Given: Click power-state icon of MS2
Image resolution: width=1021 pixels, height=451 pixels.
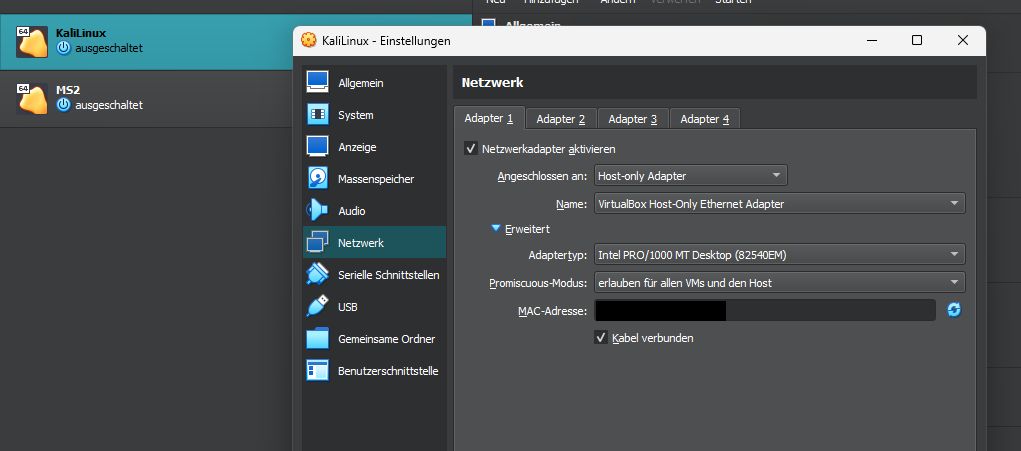Looking at the screenshot, I should pos(63,105).
